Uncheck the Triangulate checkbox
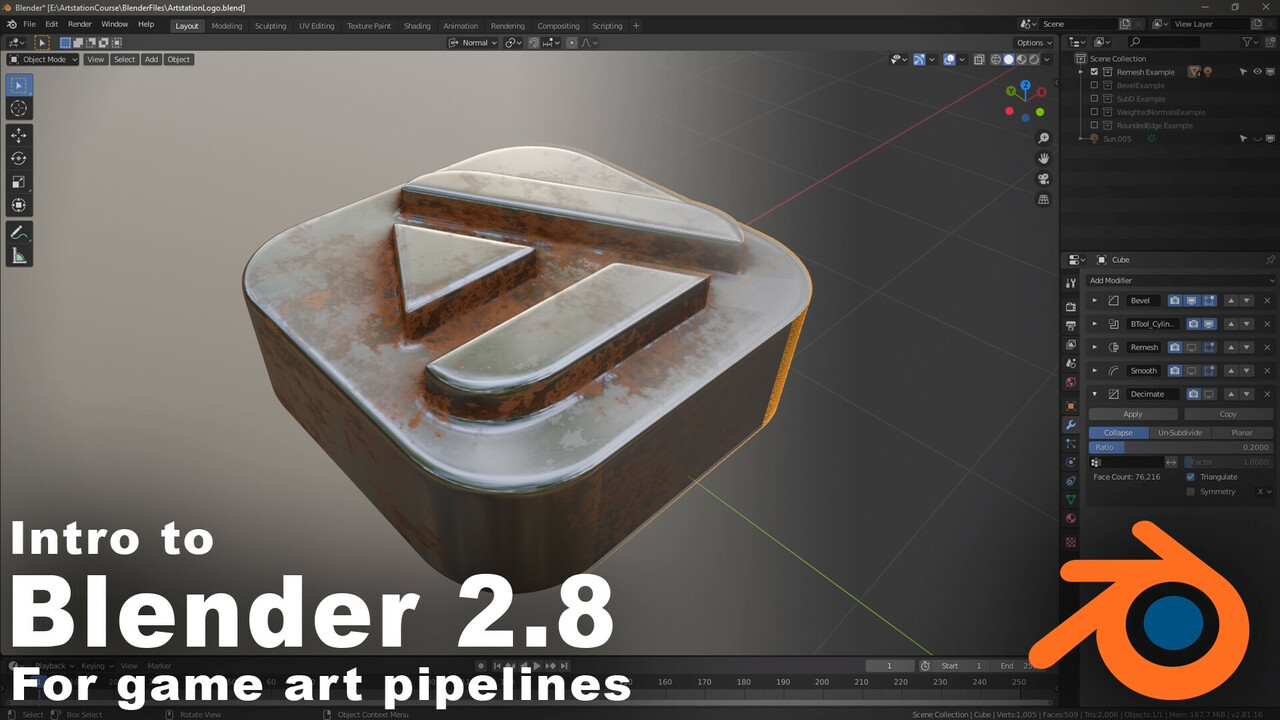 (x=1190, y=477)
